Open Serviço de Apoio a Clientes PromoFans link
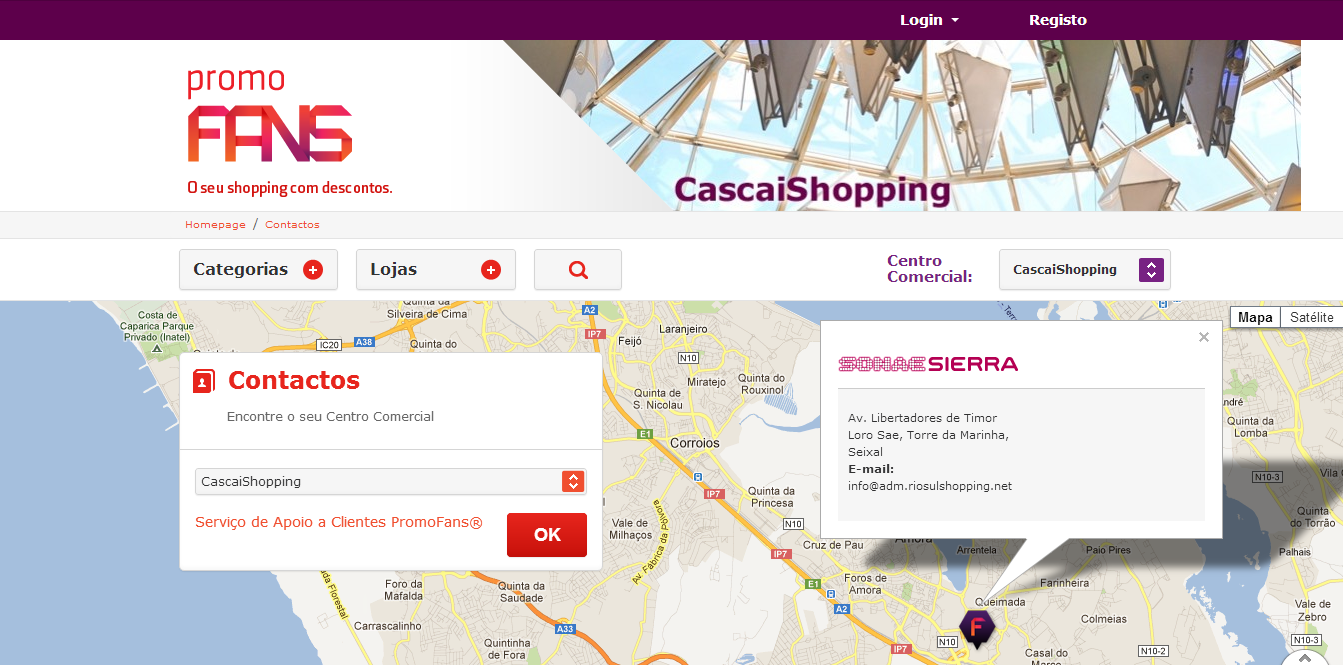Image resolution: width=1343 pixels, height=665 pixels. 339,522
